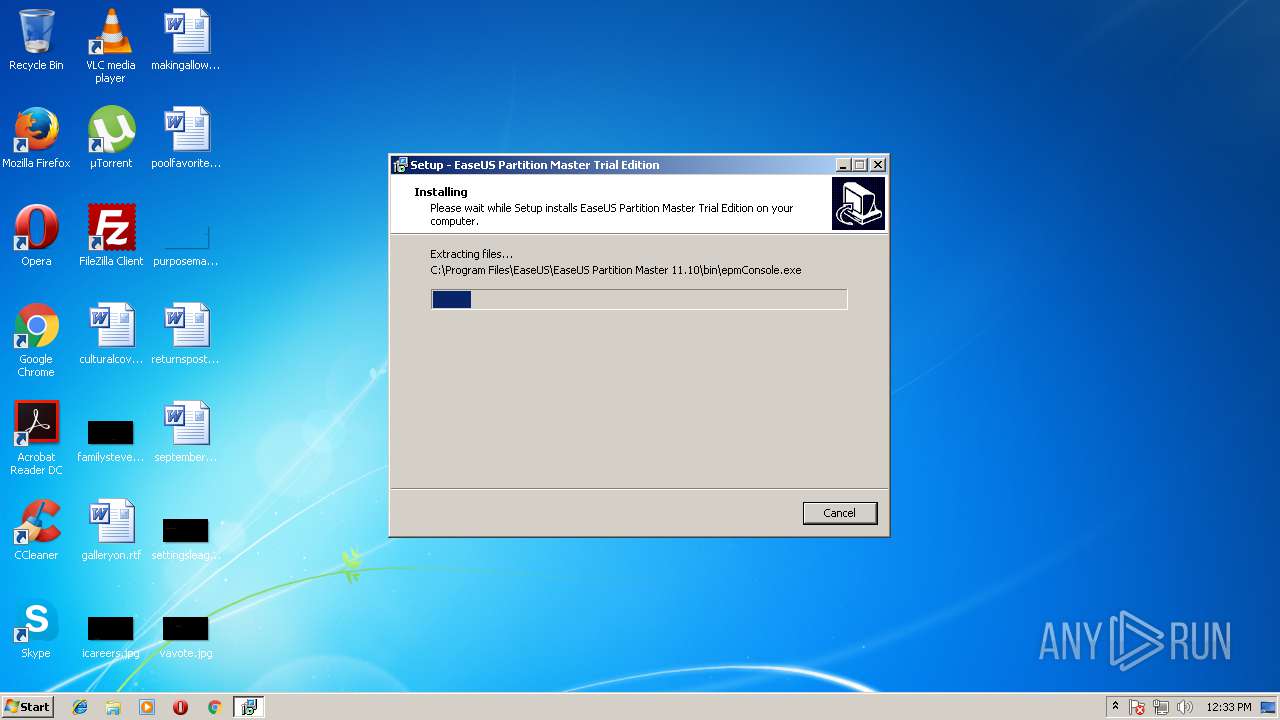Select the icareers.jpg image file
Image resolution: width=1280 pixels, height=720 pixels.
[111, 636]
